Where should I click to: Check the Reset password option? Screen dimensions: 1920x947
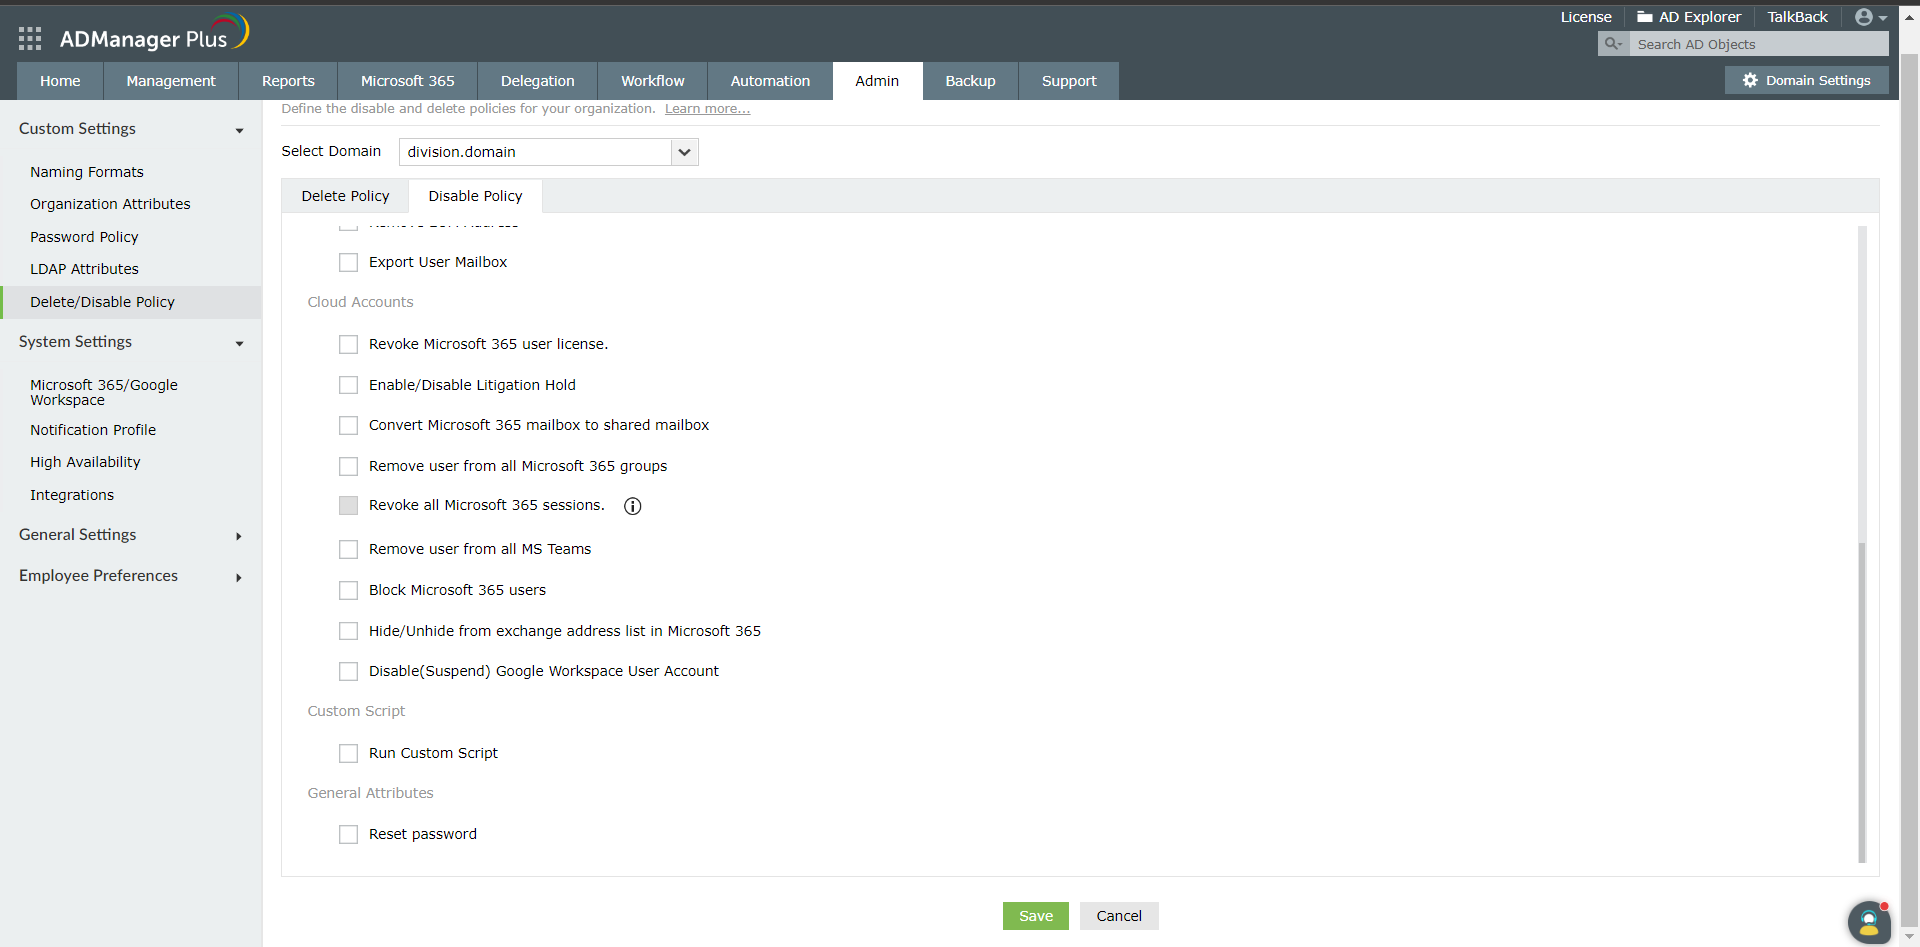pos(348,834)
